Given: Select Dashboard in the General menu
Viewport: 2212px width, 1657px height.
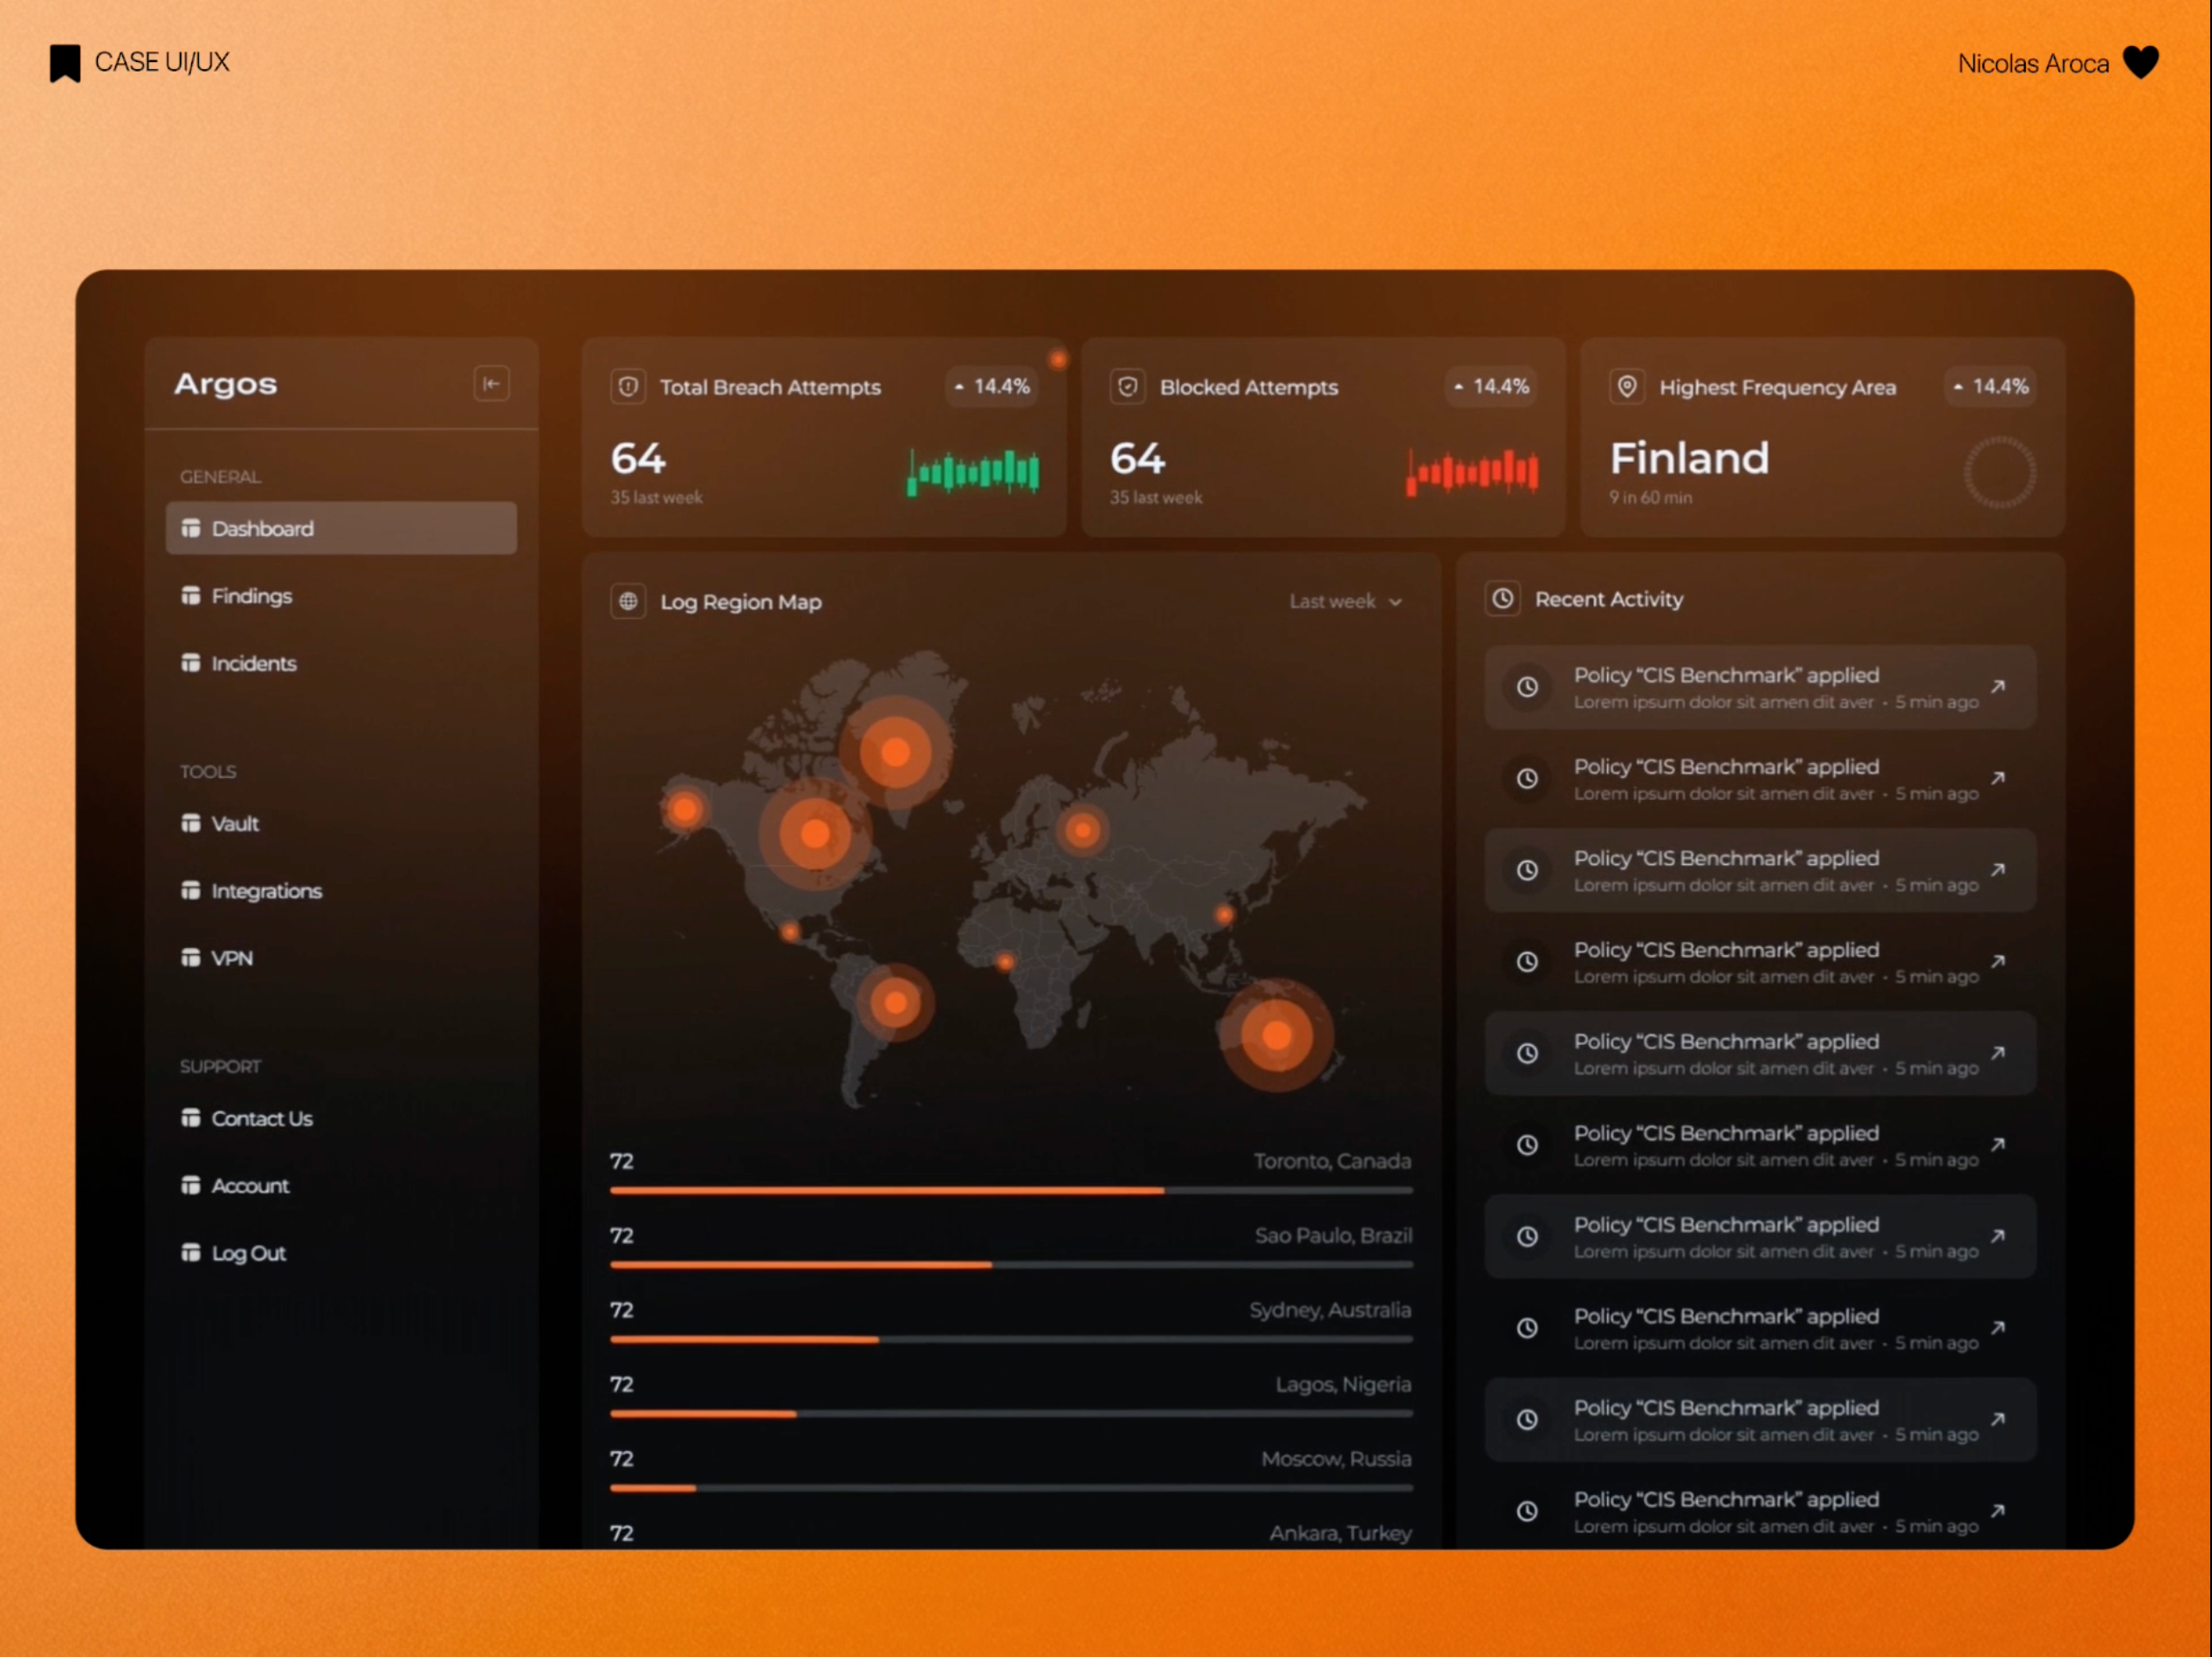Looking at the screenshot, I should 262,528.
